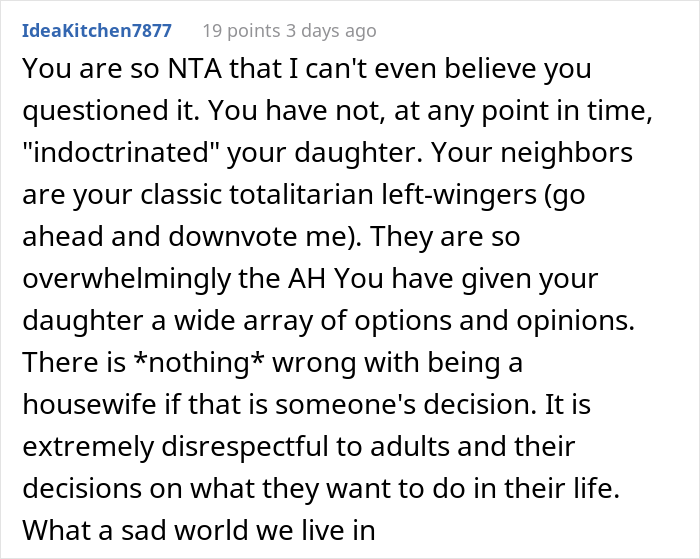Click the 19 points score text
Viewport: 700px width, 559px height.
click(x=242, y=31)
